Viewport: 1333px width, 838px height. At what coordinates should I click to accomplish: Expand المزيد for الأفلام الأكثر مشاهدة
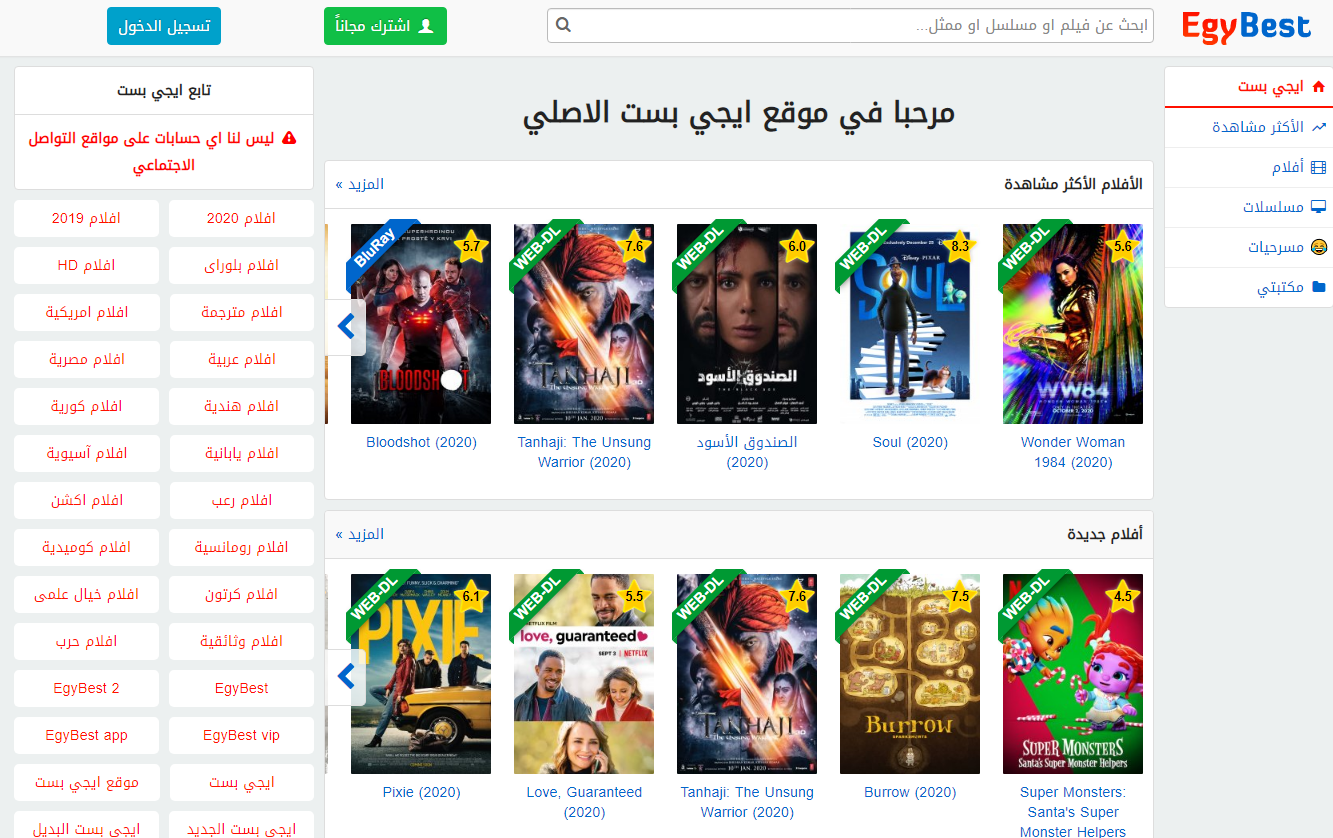click(x=360, y=184)
